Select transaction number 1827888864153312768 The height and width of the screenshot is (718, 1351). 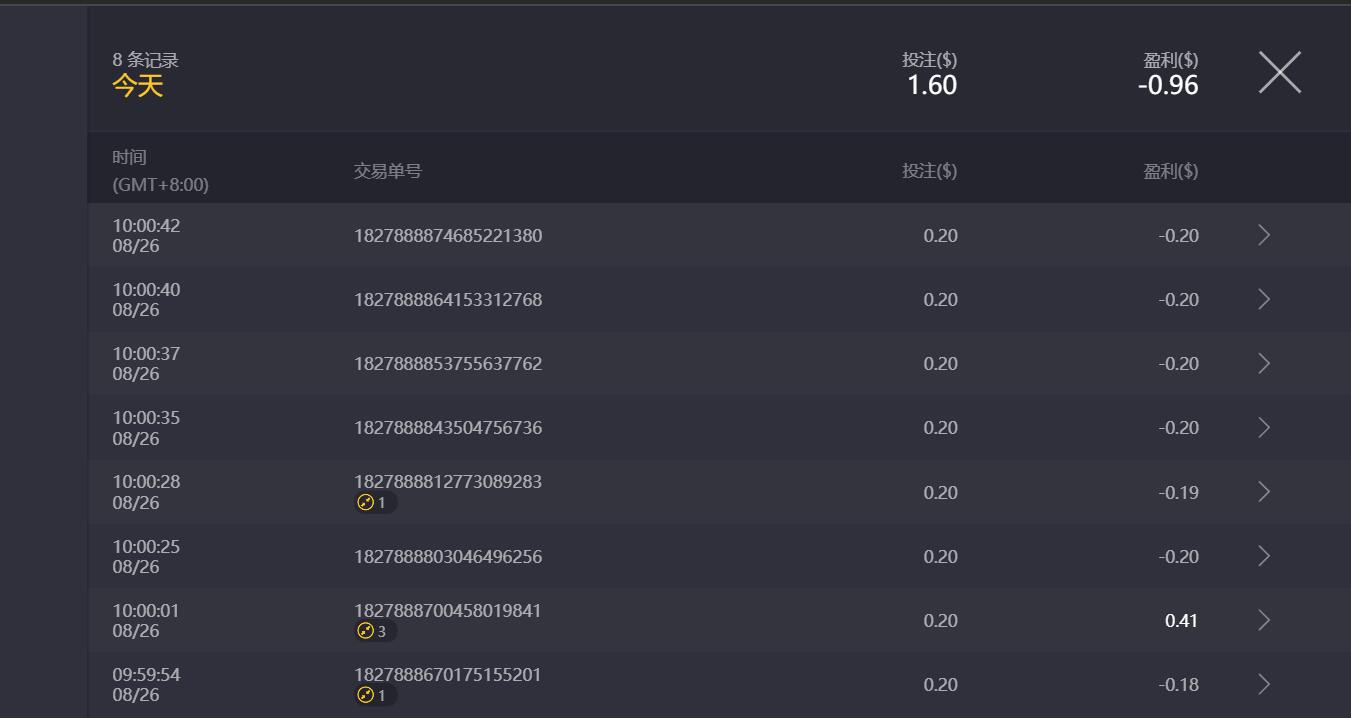[447, 300]
